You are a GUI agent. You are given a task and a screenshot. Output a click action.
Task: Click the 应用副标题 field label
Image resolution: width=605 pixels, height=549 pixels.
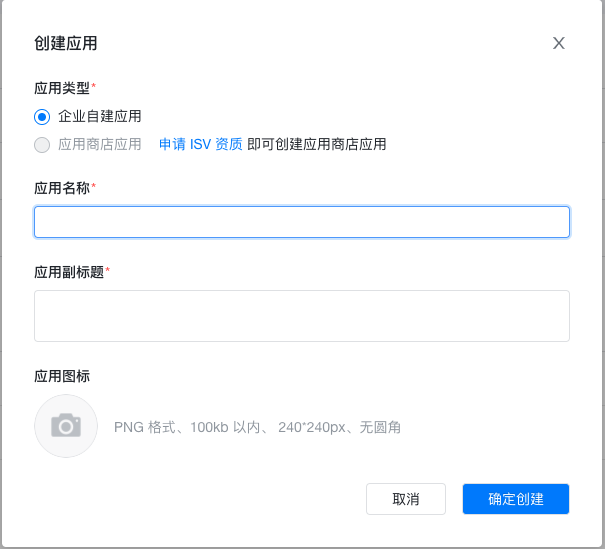(x=69, y=272)
